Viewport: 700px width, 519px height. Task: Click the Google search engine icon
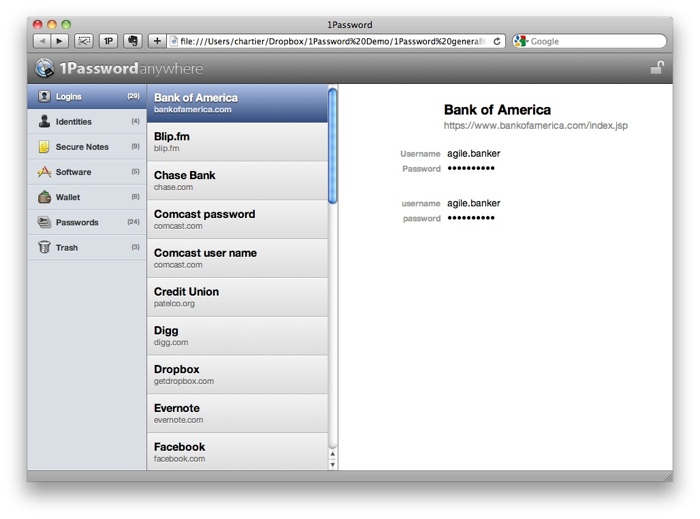tap(521, 41)
